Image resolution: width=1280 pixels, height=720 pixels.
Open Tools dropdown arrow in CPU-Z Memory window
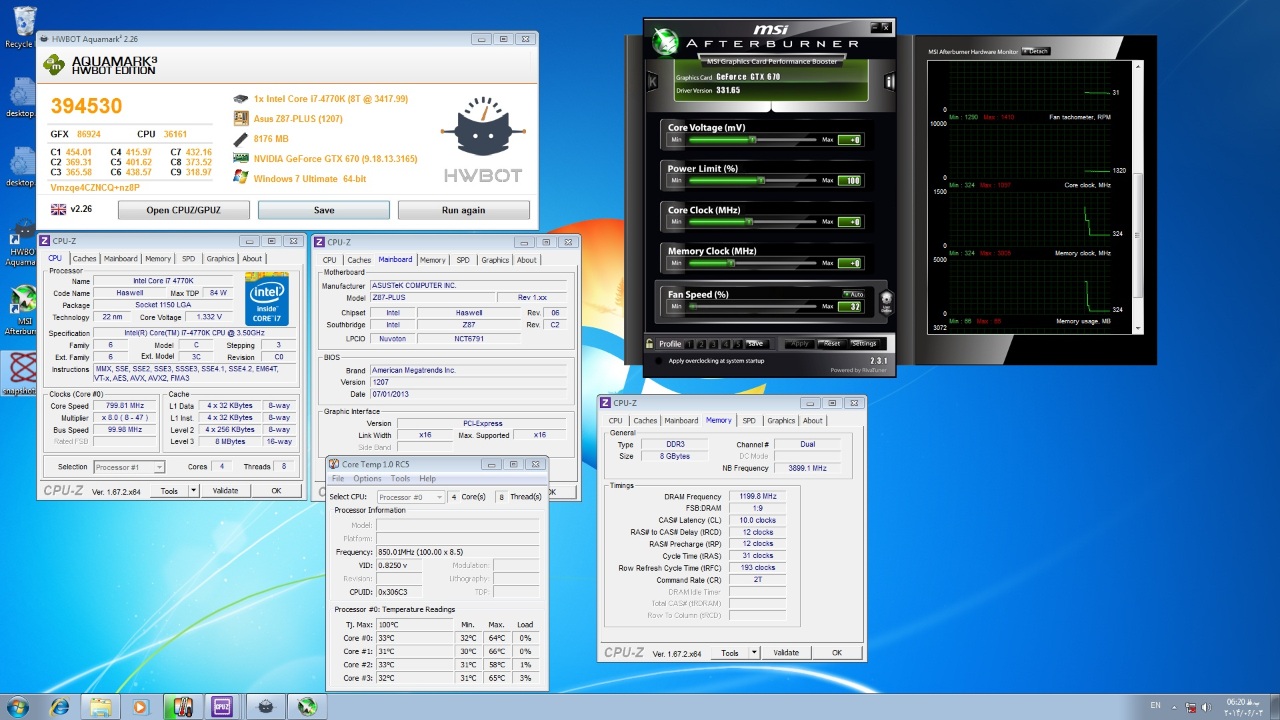pyautogui.click(x=753, y=653)
